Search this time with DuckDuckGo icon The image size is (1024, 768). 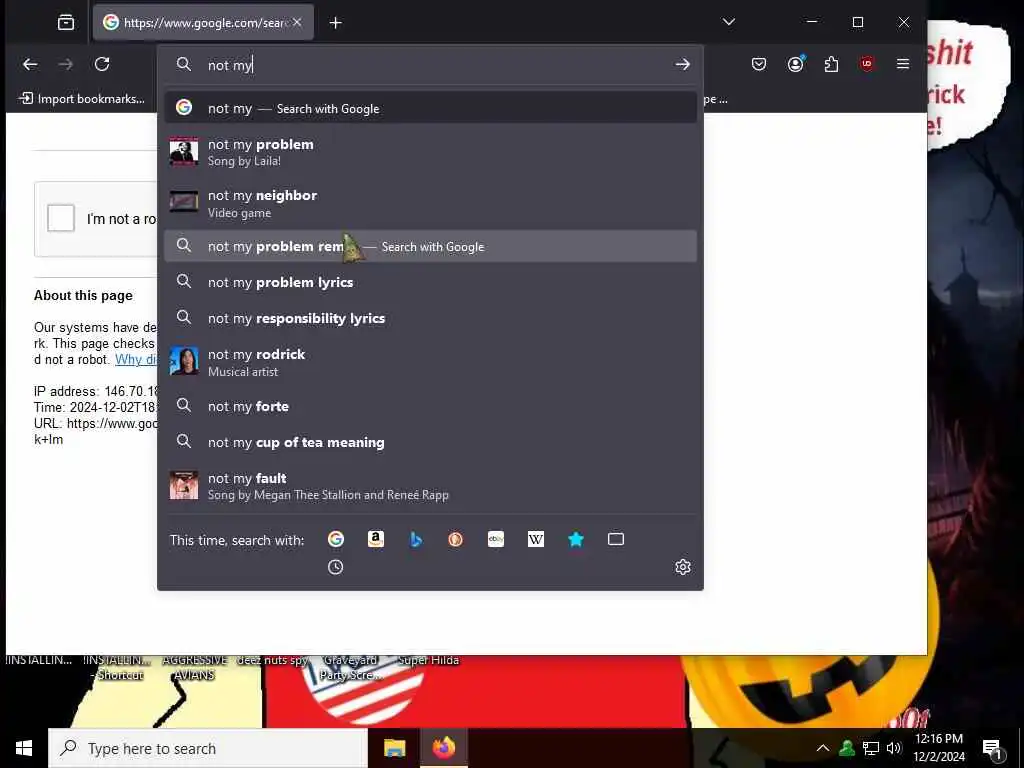[455, 539]
